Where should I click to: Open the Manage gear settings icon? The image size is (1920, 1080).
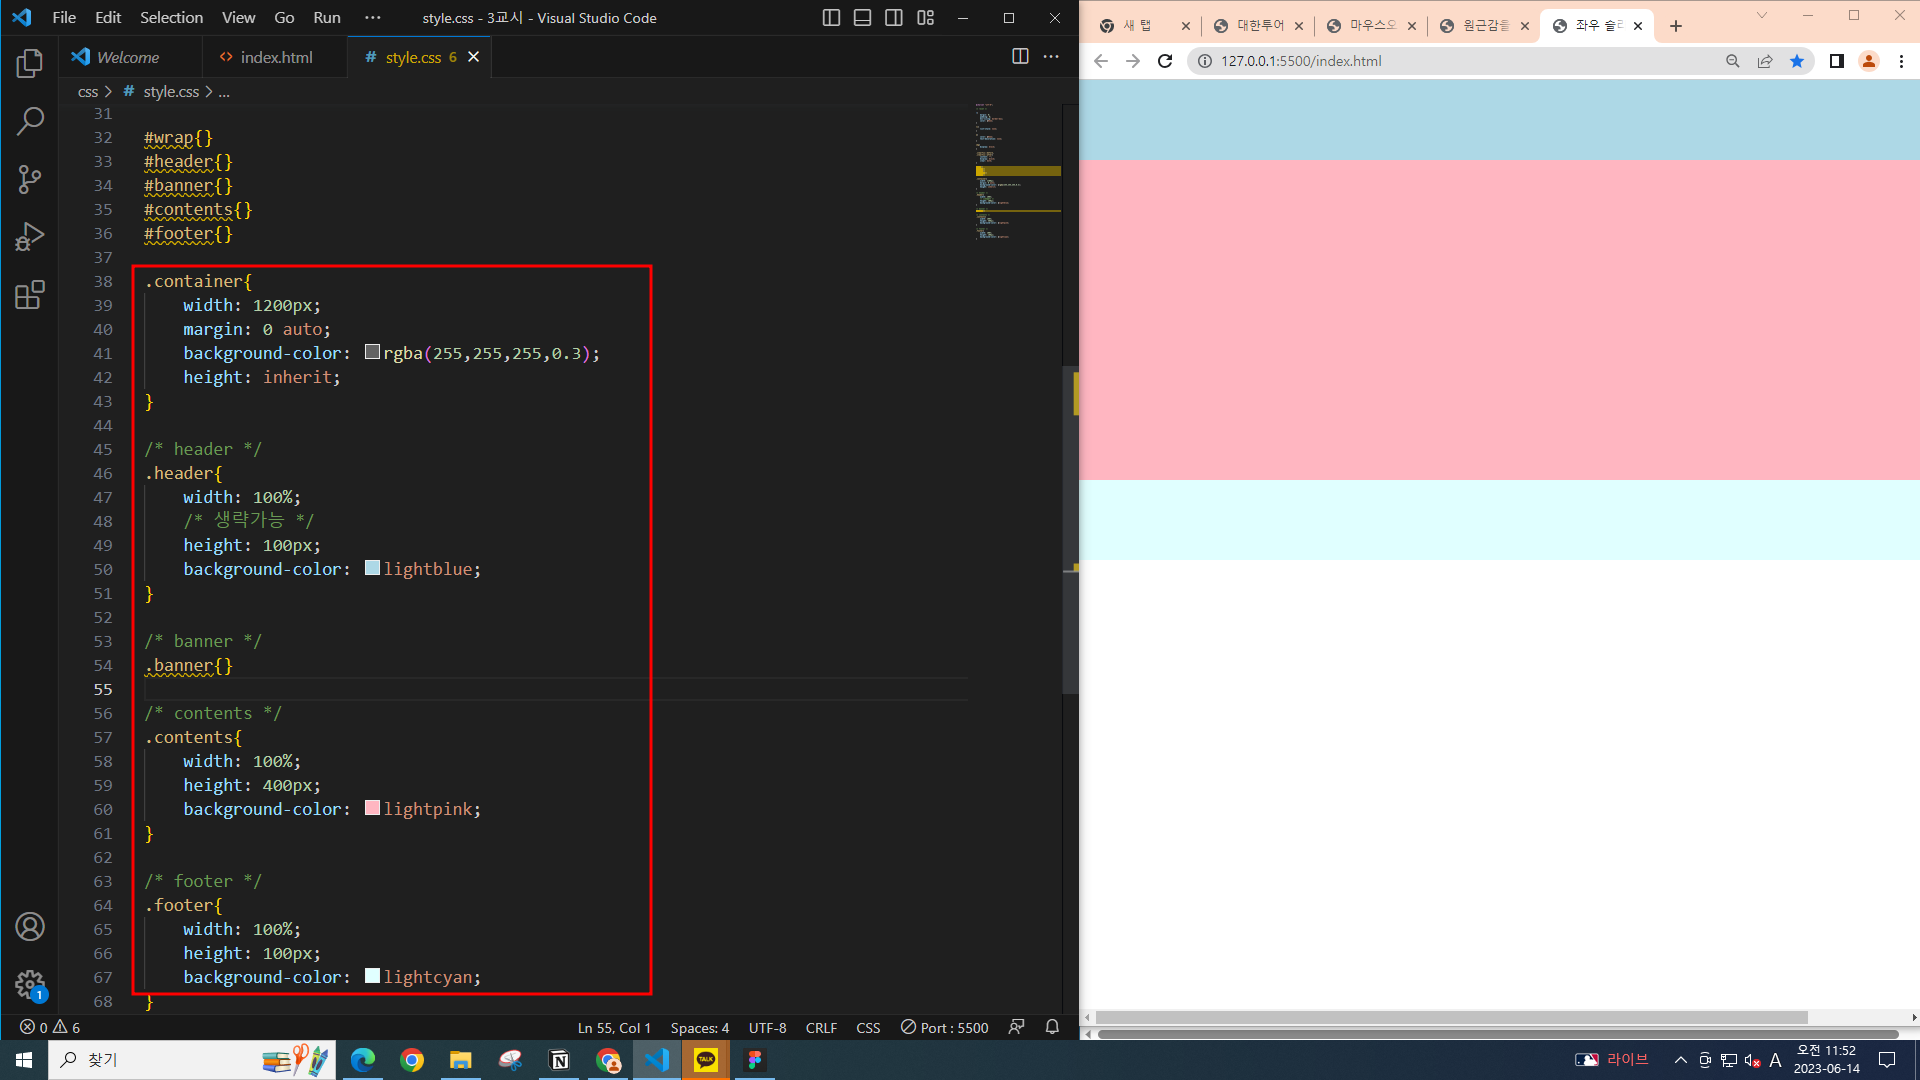click(30, 984)
